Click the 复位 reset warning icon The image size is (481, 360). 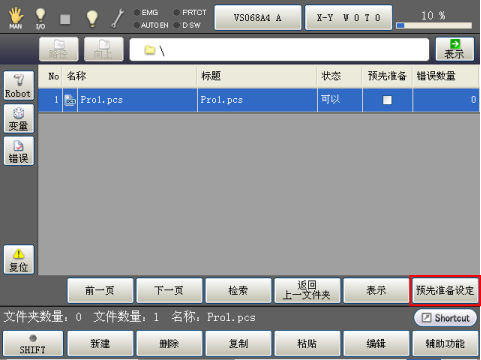[x=19, y=260]
